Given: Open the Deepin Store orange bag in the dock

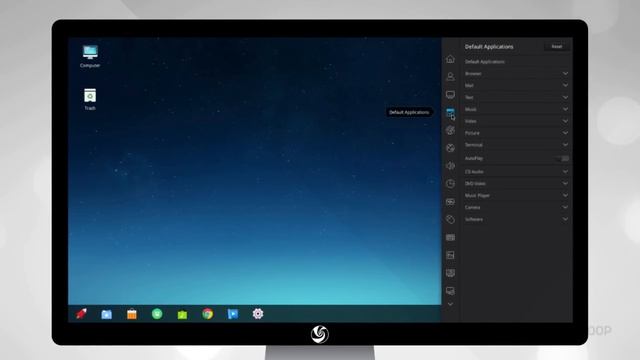Looking at the screenshot, I should pyautogui.click(x=132, y=314).
